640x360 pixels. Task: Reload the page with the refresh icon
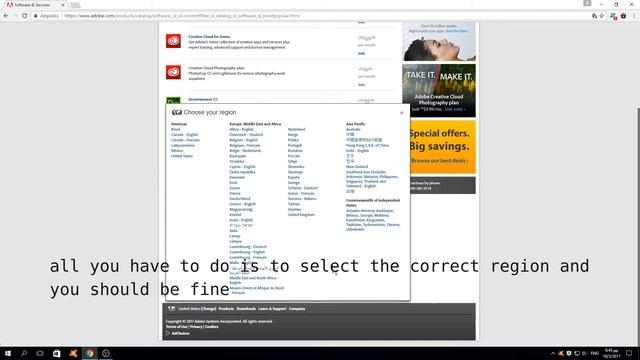pyautogui.click(x=24, y=16)
